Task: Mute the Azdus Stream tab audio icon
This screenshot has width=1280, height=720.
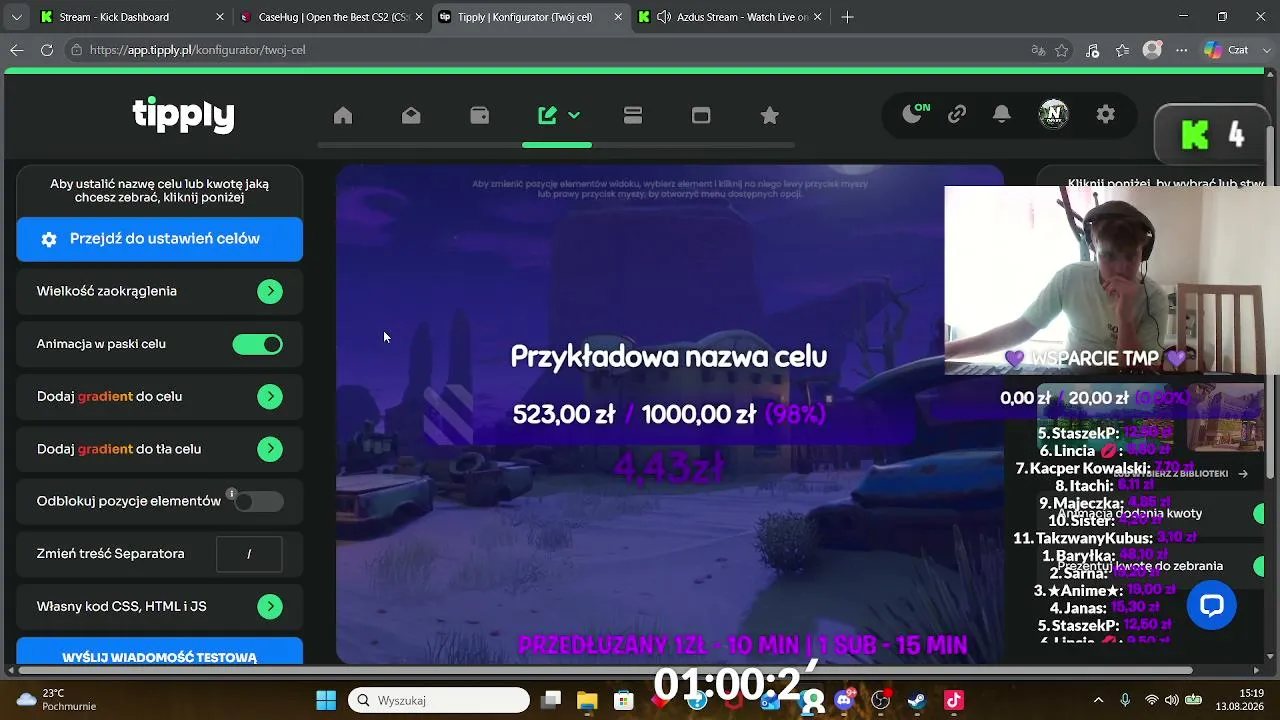Action: click(663, 17)
